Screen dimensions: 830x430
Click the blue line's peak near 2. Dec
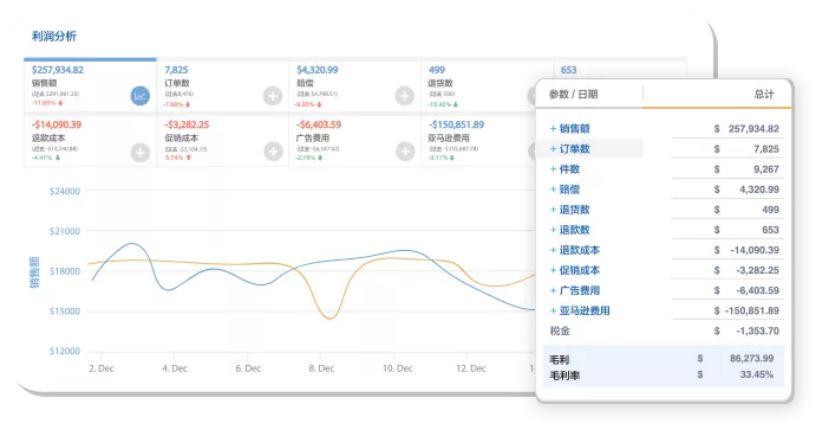tap(131, 244)
